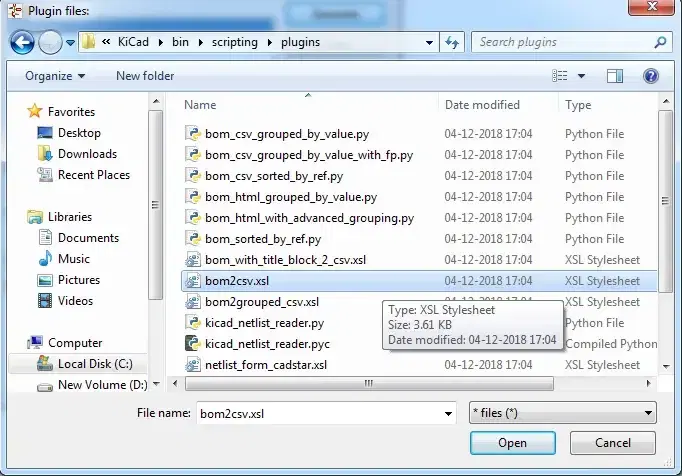The image size is (682, 476).
Task: Select file bom_csv_sorted_by_ref.py
Action: pos(274,176)
